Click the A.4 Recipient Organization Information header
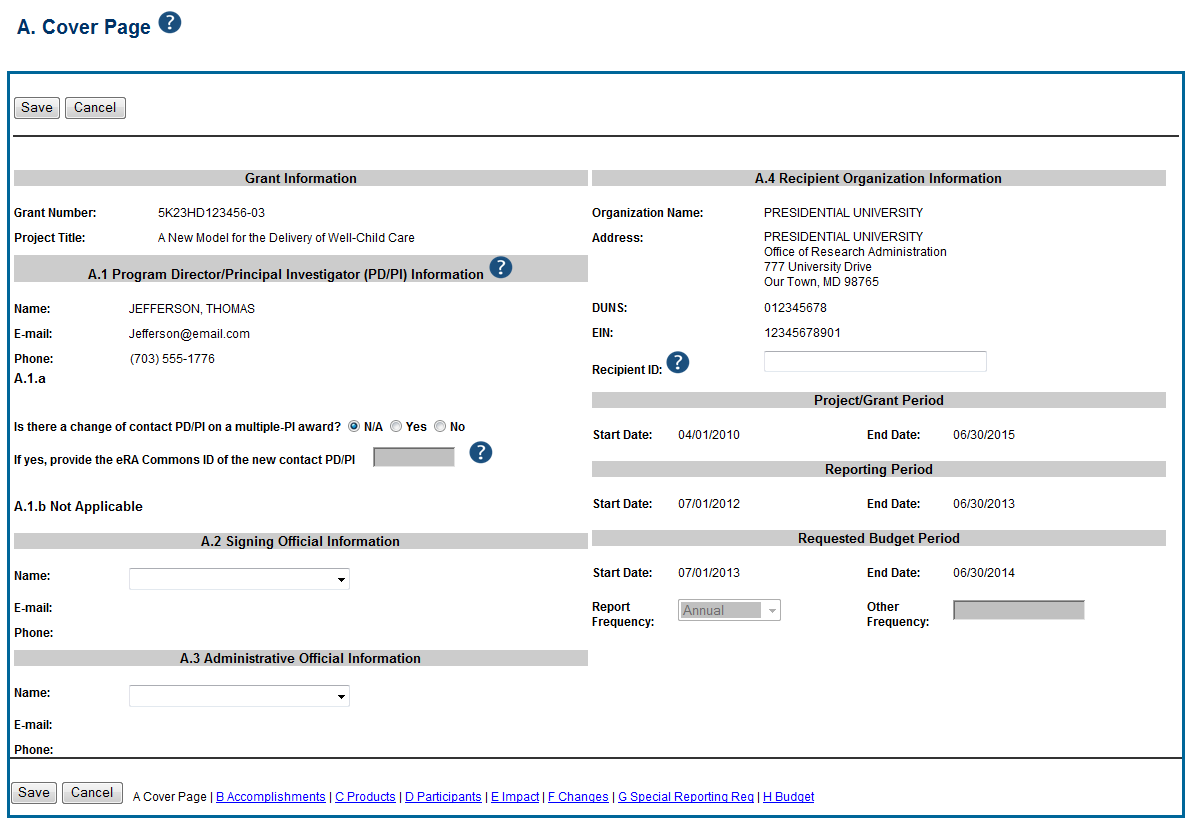Image resolution: width=1189 pixels, height=821 pixels. point(878,178)
